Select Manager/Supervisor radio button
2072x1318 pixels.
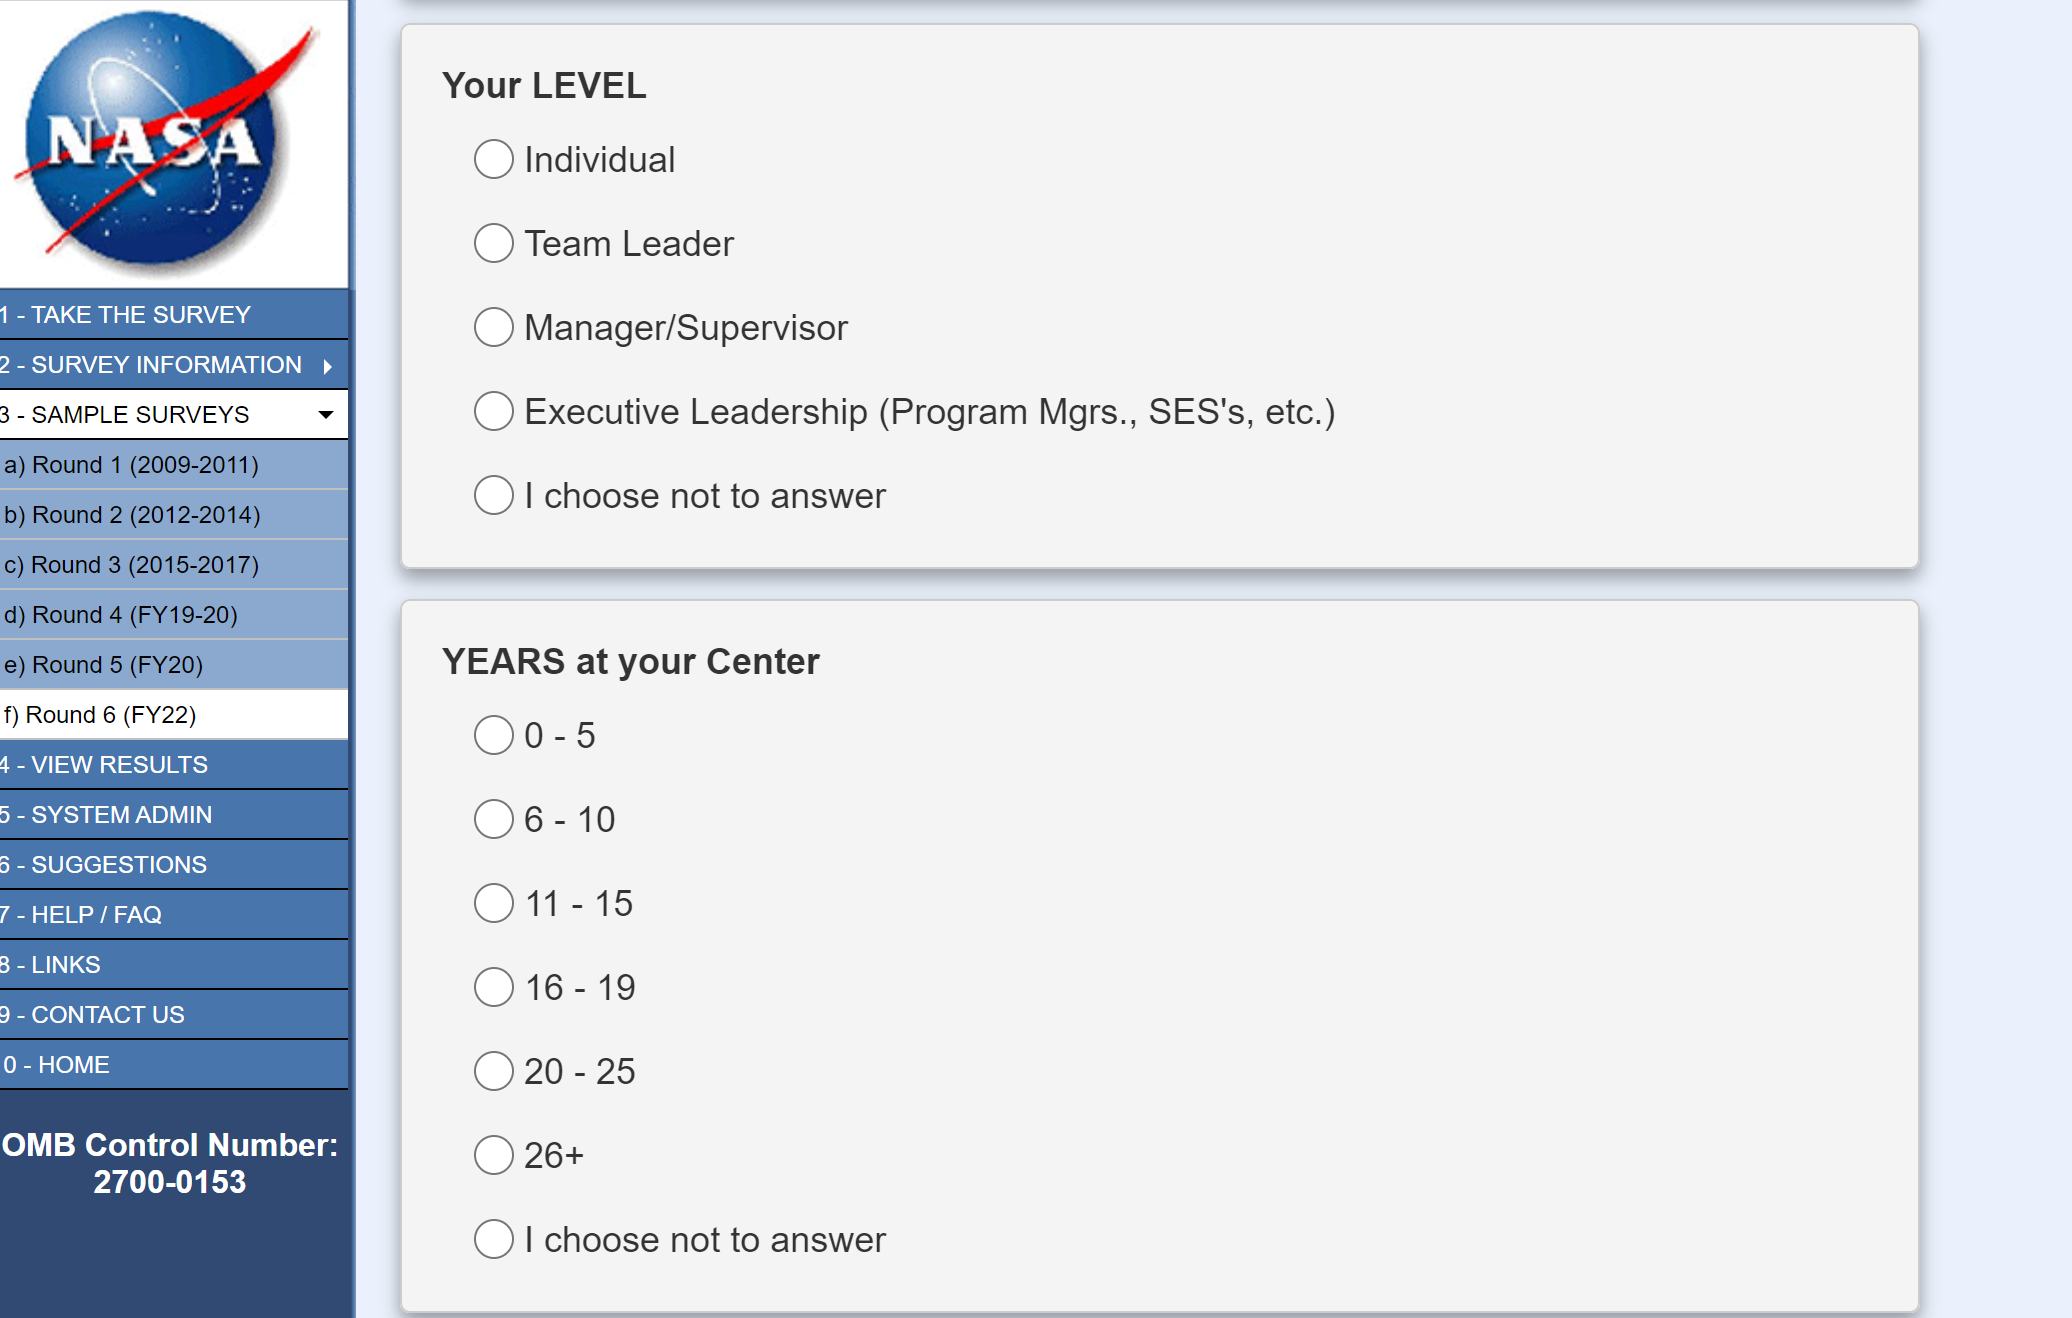tap(494, 327)
